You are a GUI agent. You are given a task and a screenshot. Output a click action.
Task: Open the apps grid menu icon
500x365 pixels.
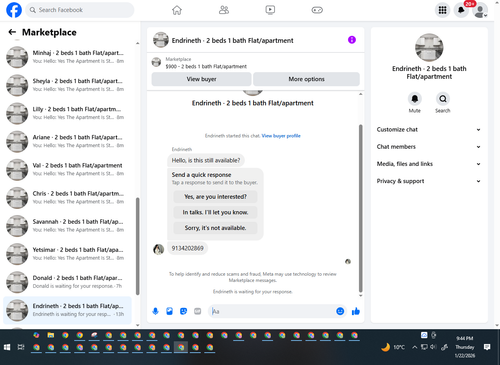pos(442,10)
